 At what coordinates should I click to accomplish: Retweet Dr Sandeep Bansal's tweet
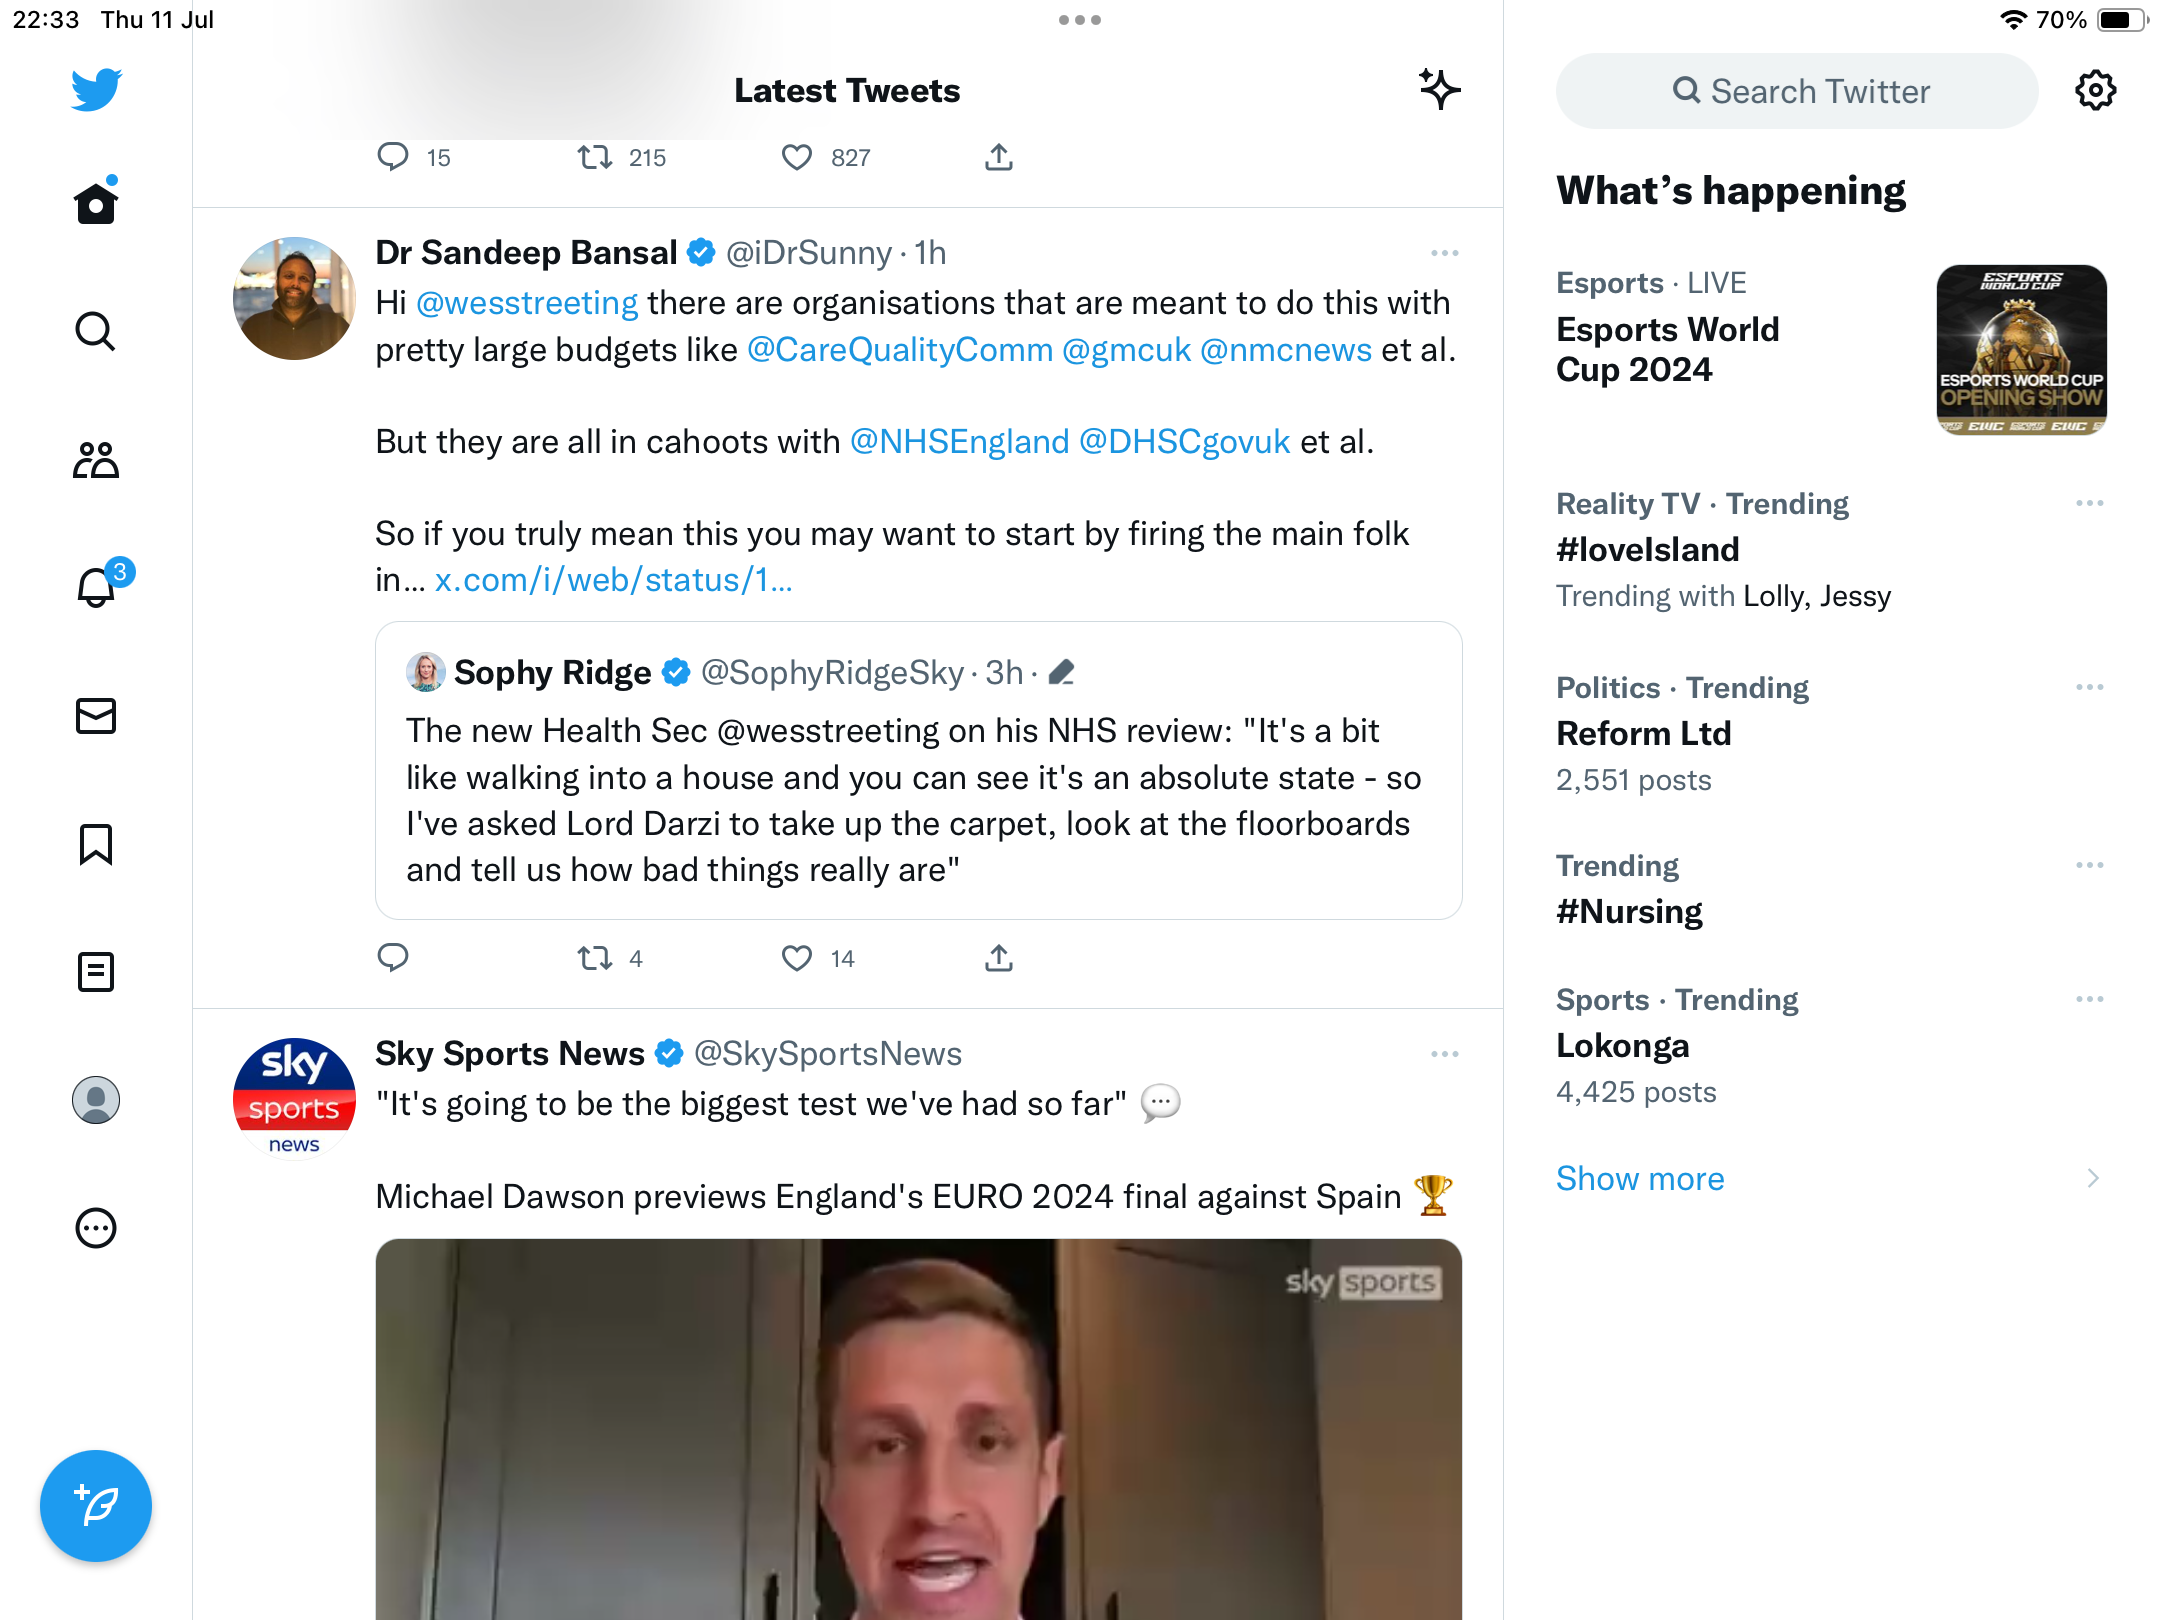click(596, 959)
